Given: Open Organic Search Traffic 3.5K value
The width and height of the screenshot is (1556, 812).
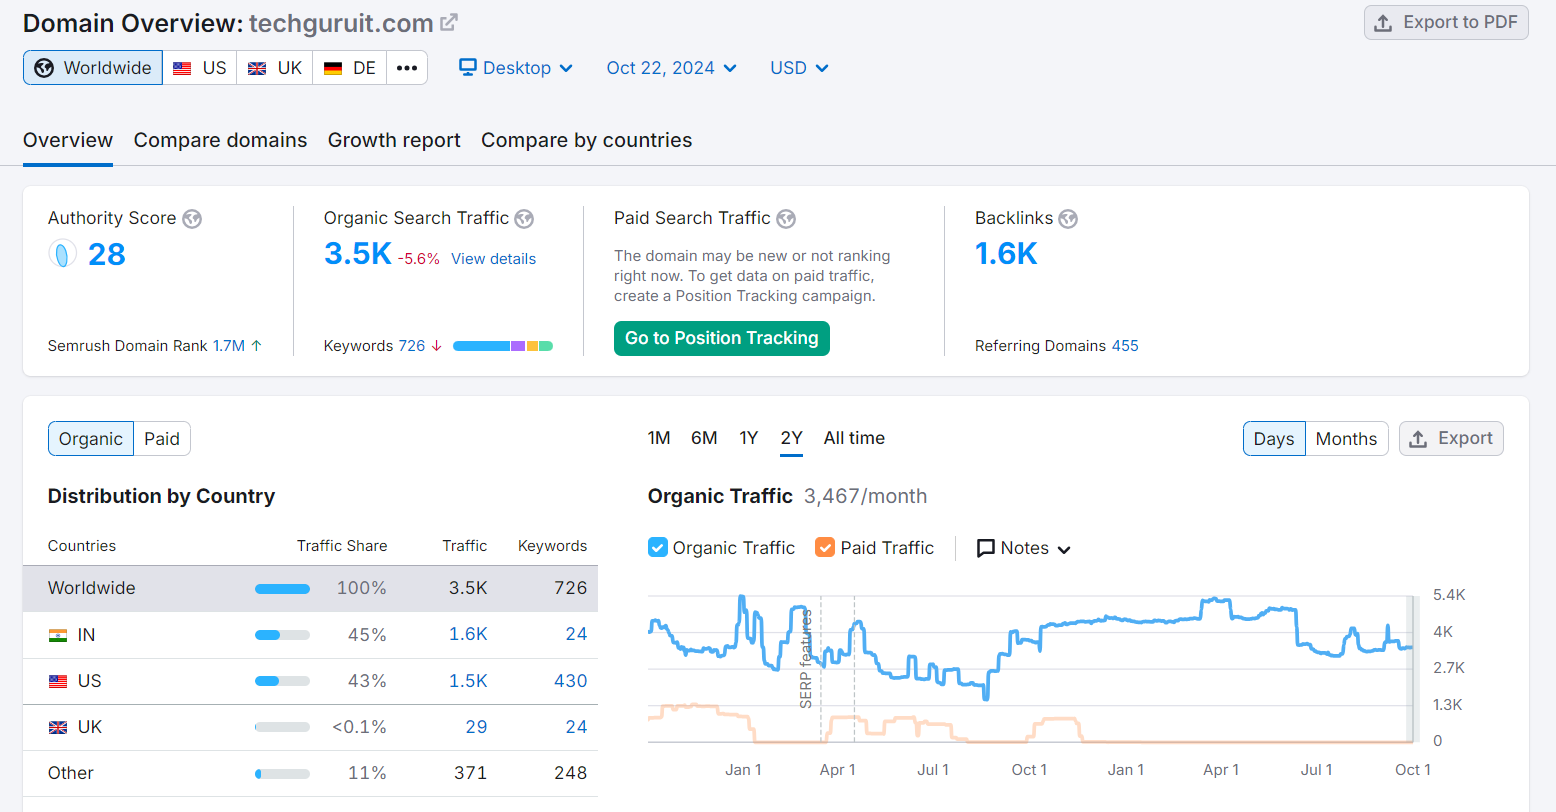Looking at the screenshot, I should (x=358, y=254).
